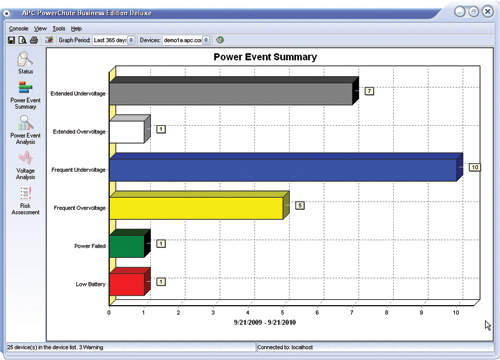Click the green refresh icon
This screenshot has width=500, height=360.
pyautogui.click(x=220, y=40)
